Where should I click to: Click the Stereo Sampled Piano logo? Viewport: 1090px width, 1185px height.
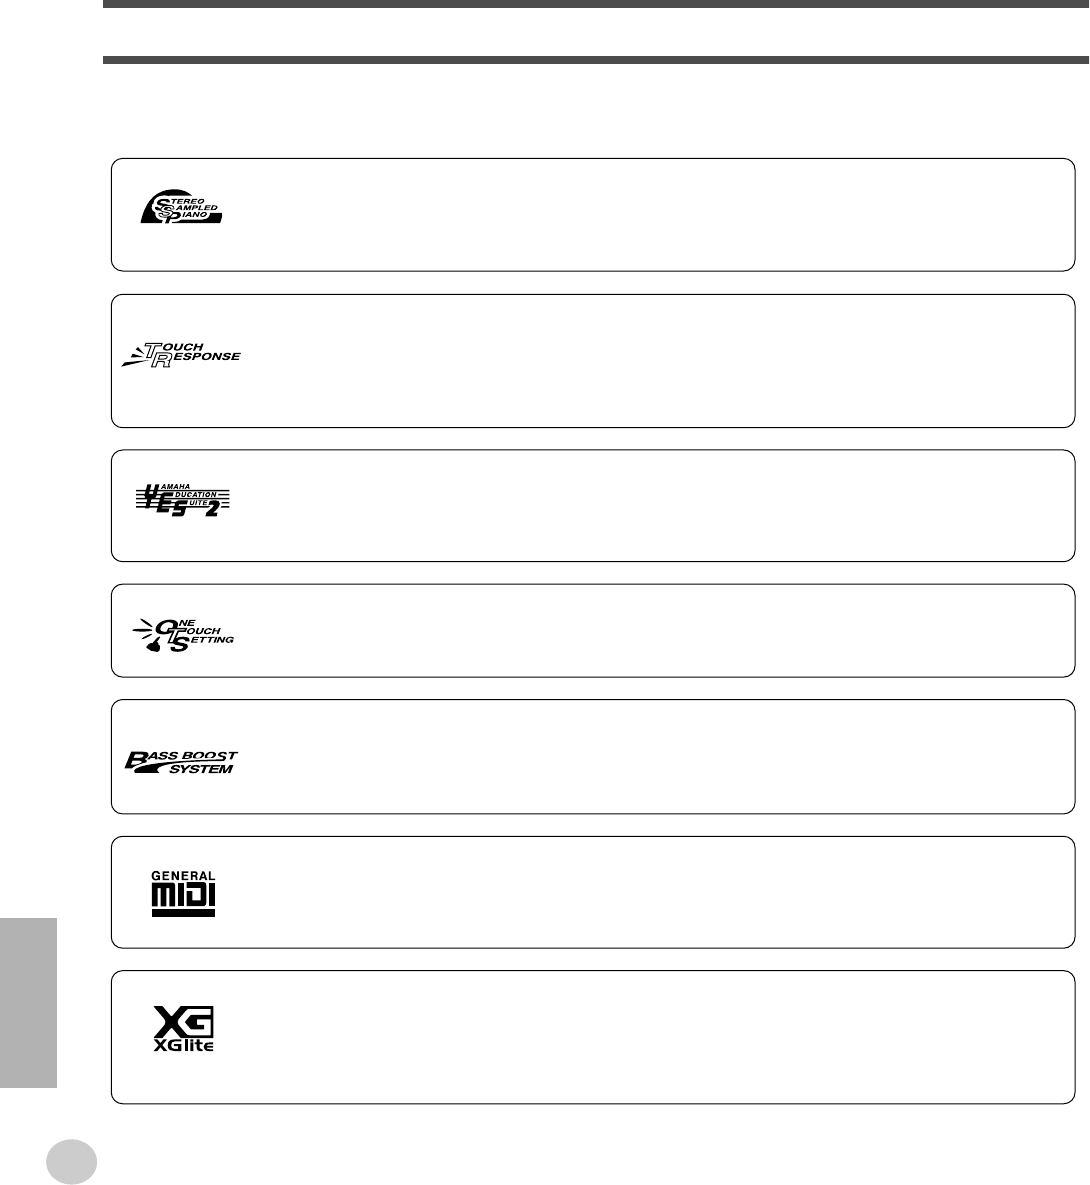point(180,207)
